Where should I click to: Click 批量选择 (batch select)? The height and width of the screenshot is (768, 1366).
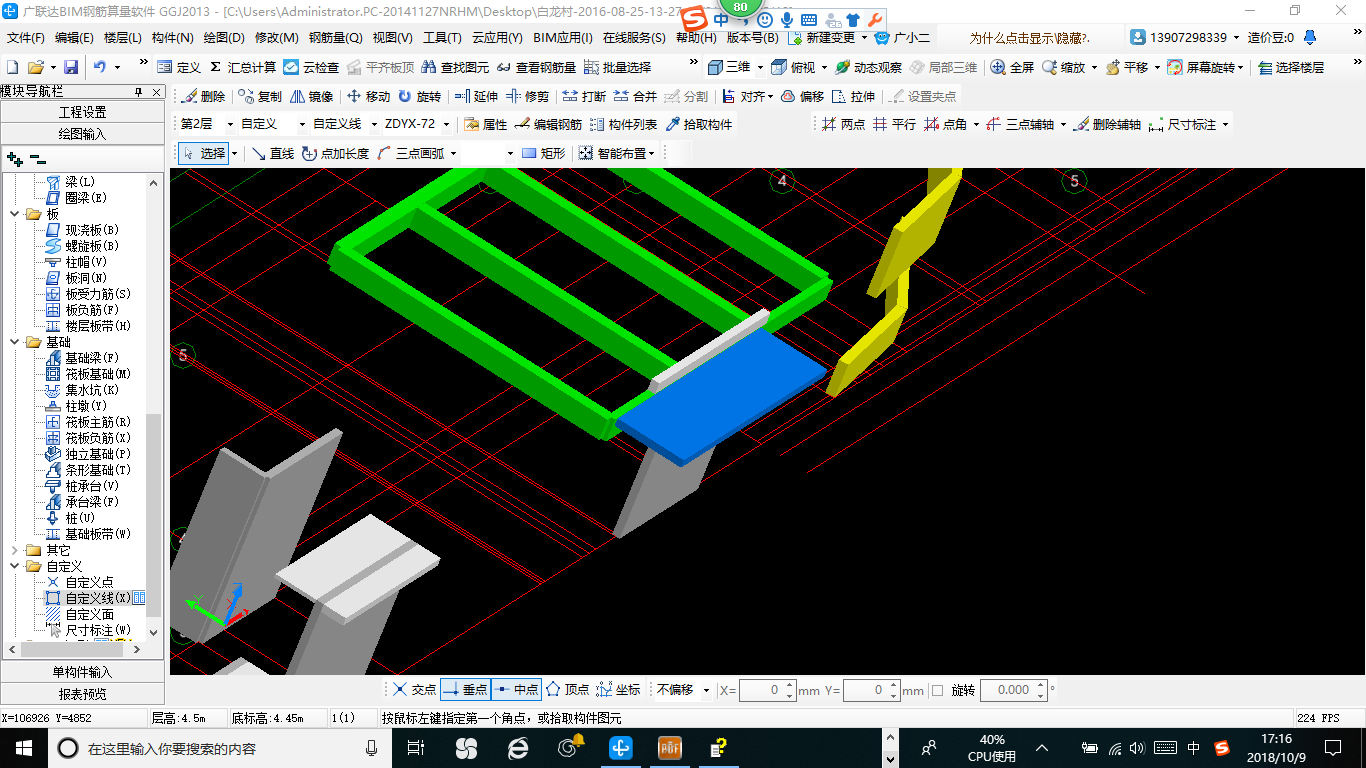click(617, 67)
